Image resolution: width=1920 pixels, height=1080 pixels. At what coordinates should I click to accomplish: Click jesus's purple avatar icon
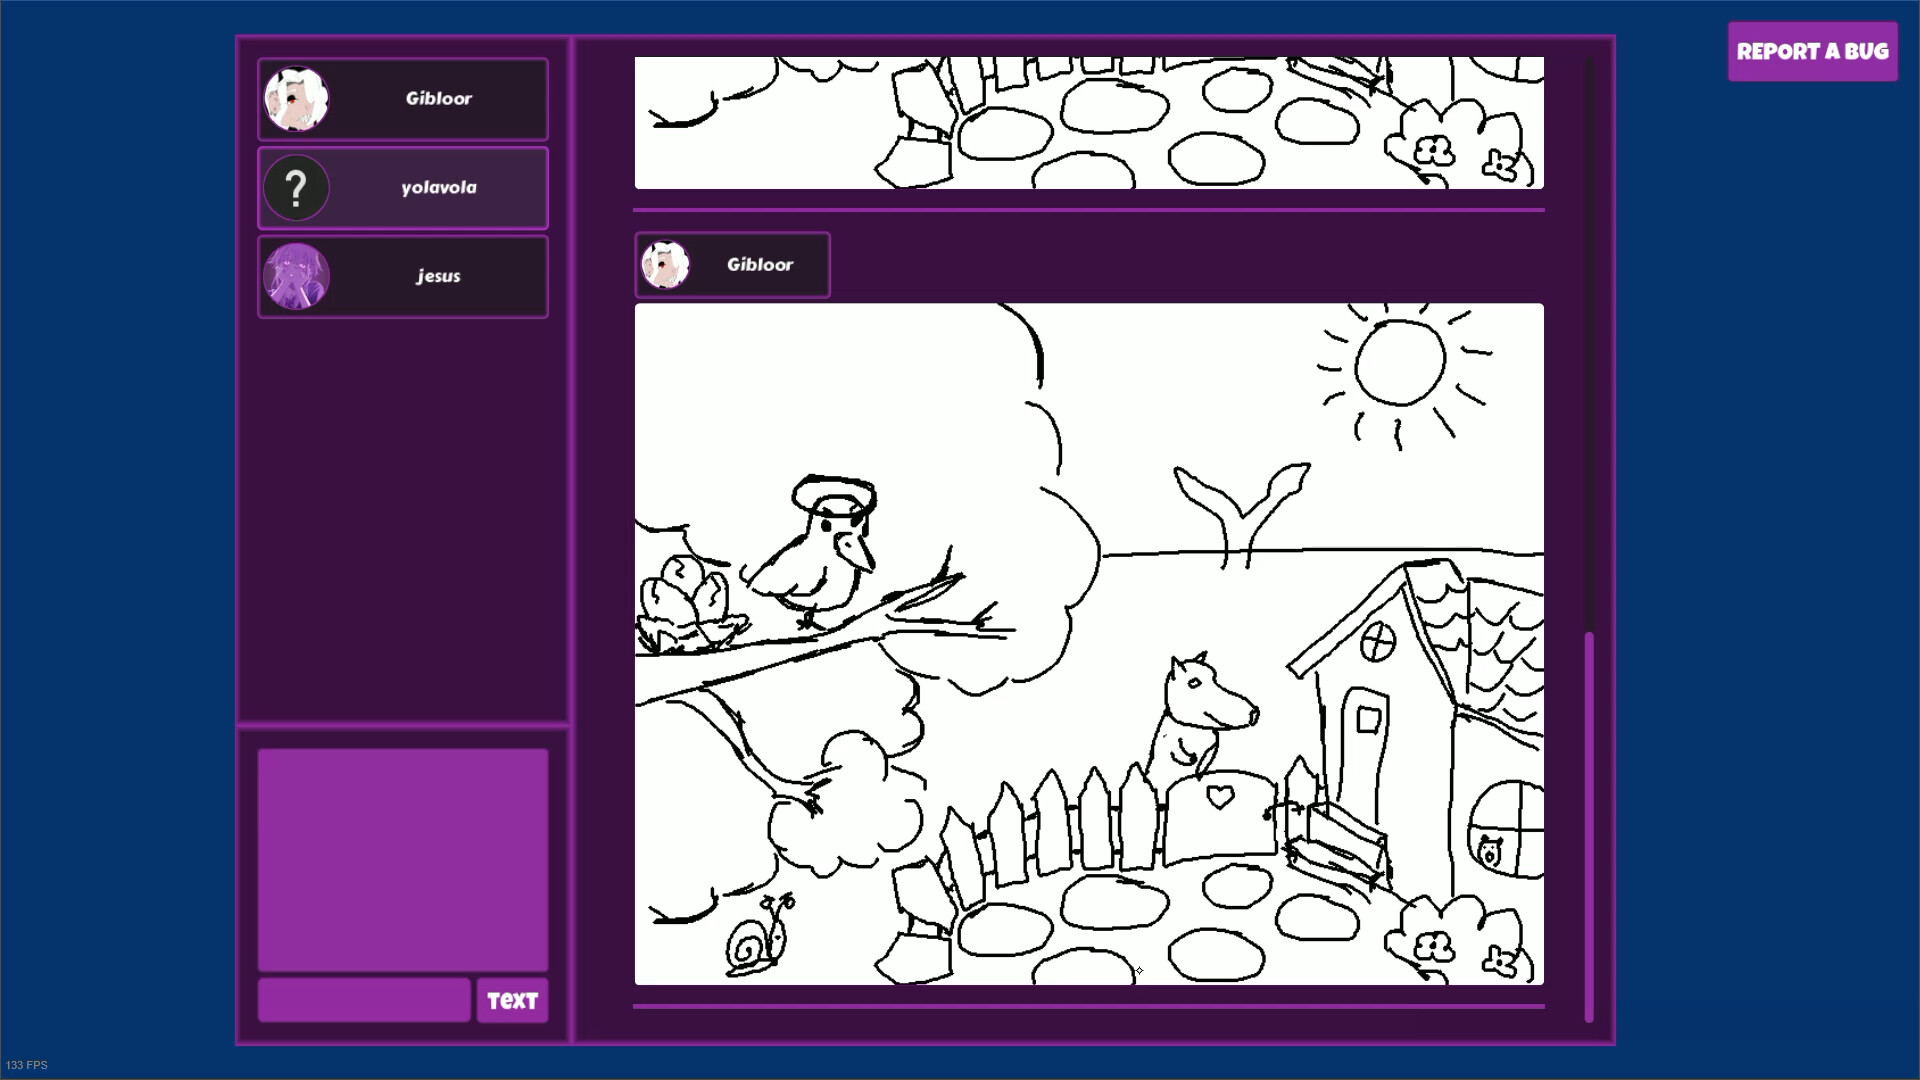(297, 277)
